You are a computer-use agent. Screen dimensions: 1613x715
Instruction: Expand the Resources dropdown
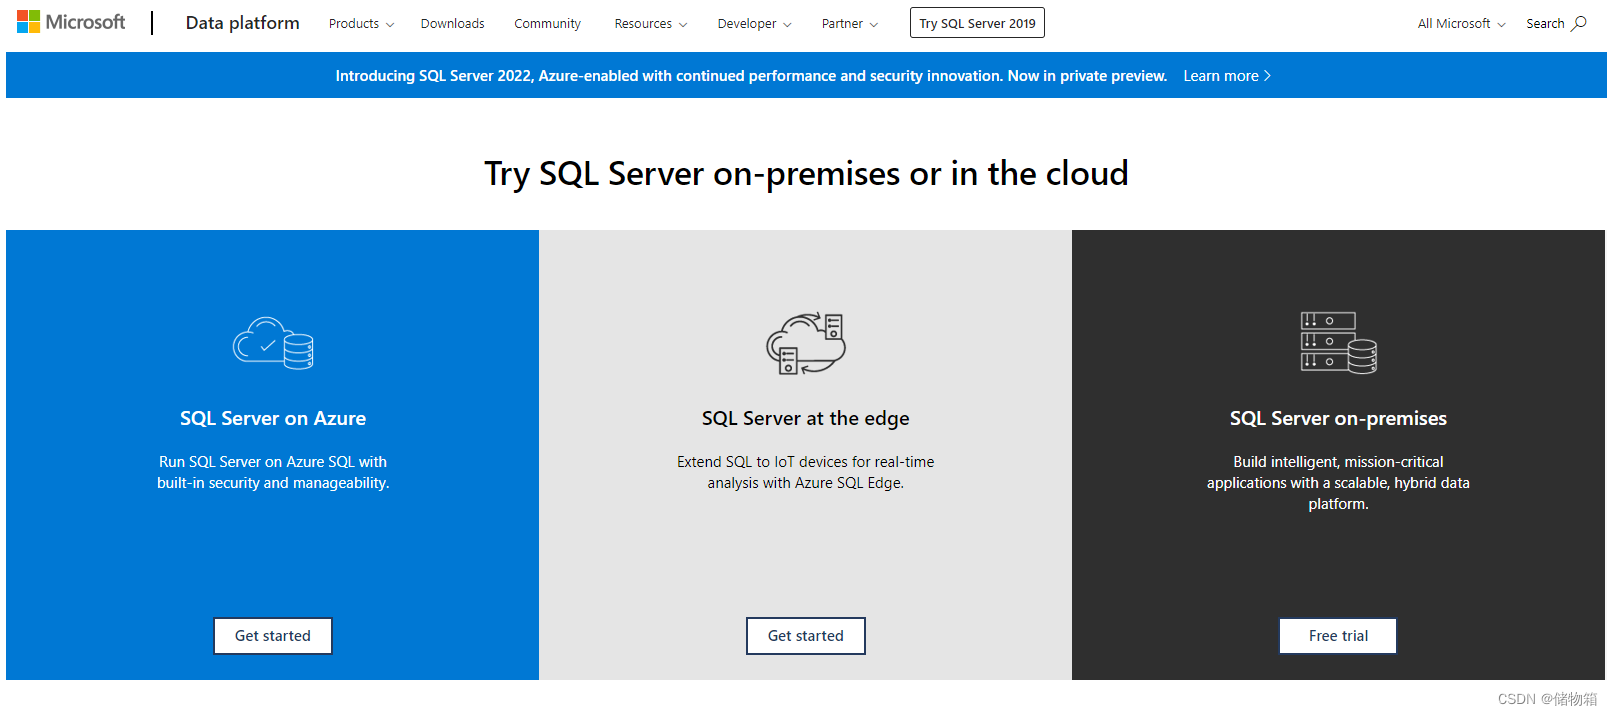click(x=650, y=23)
